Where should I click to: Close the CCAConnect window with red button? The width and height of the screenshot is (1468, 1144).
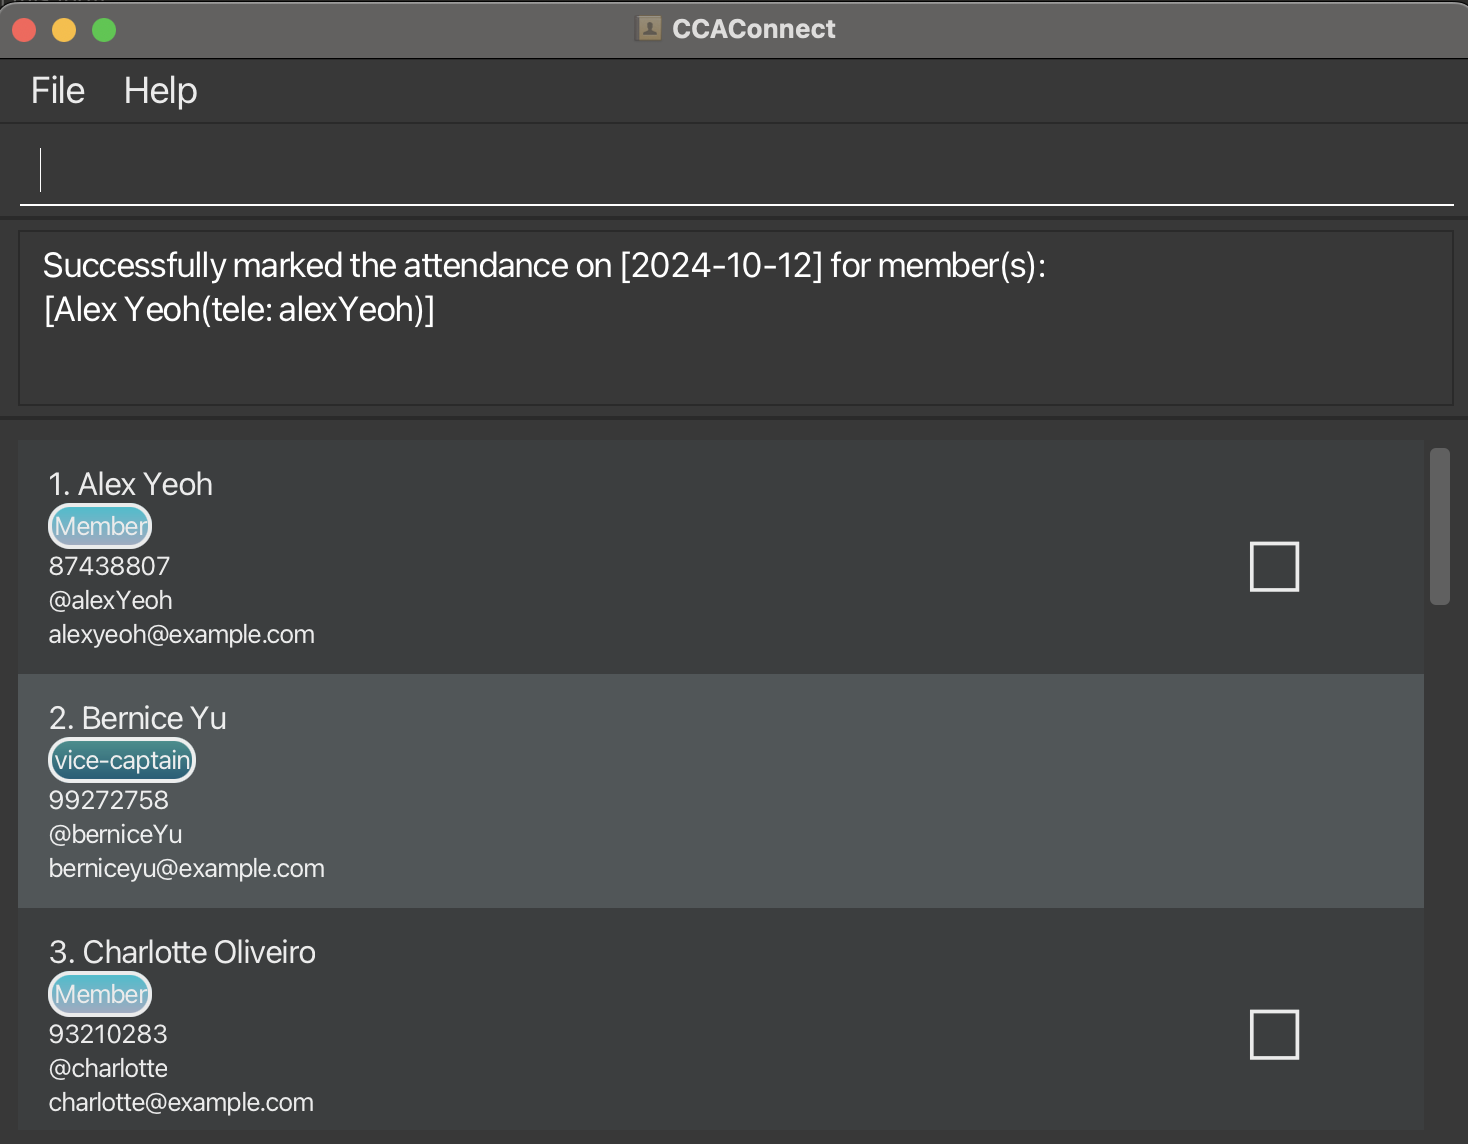[x=24, y=30]
